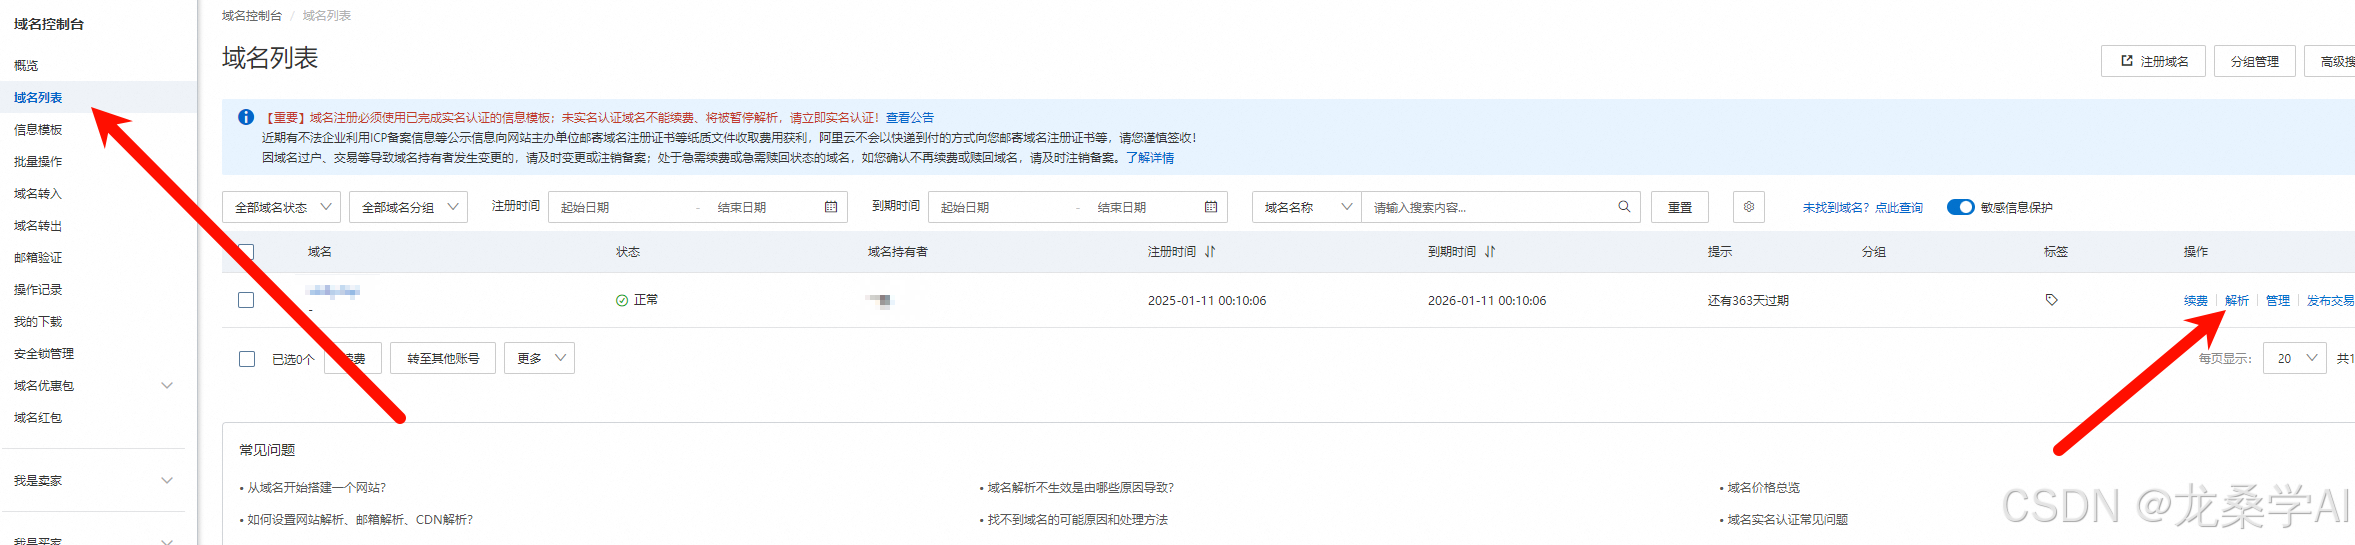Click the tag icon in the 标签 column
Viewport: 2355px width, 545px height.
click(2051, 300)
